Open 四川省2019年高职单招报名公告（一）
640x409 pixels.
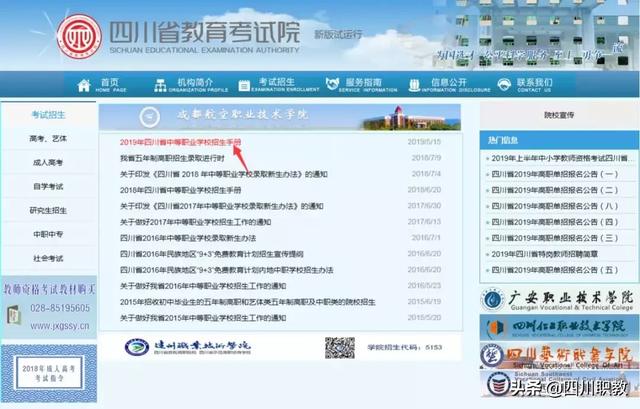click(x=555, y=174)
